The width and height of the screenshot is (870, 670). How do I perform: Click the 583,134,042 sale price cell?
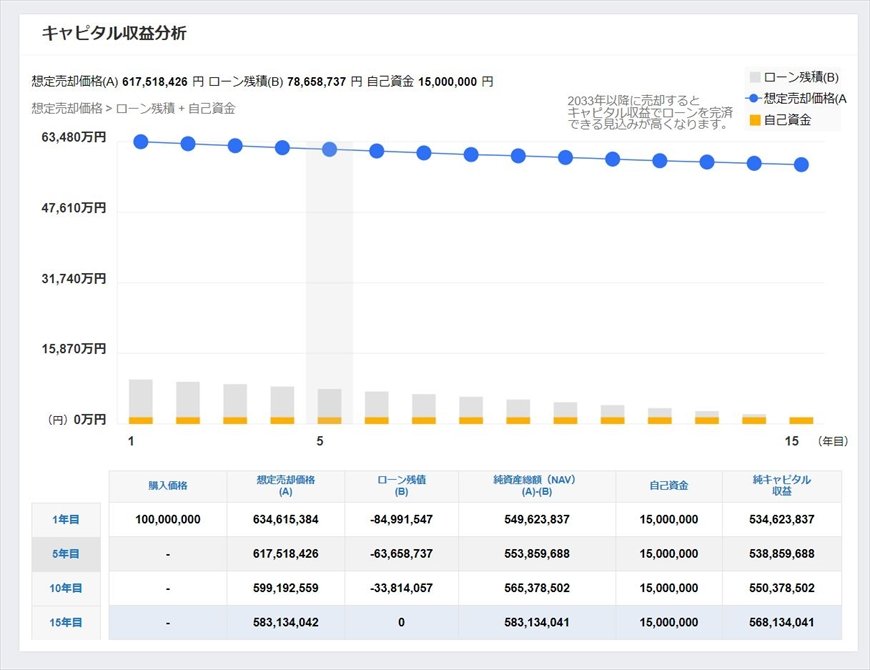click(286, 623)
